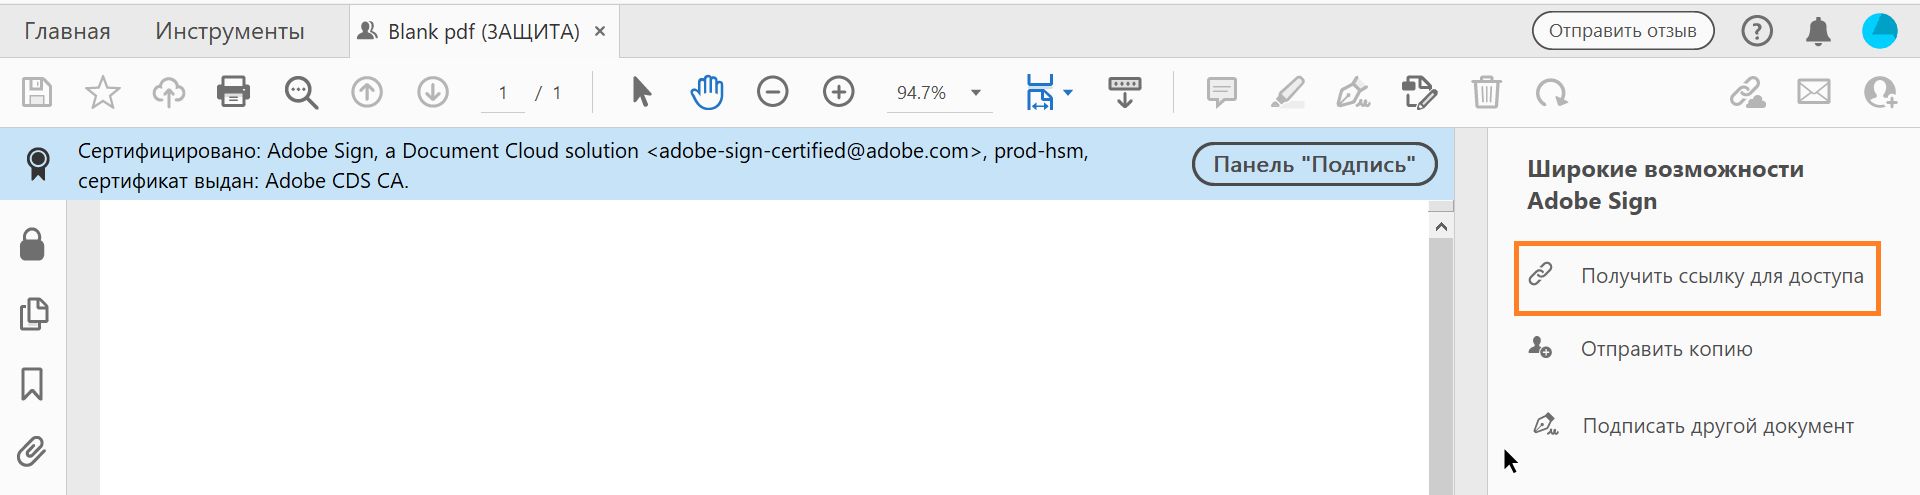Click the zoom in plus icon
This screenshot has height=495, width=1920.
[x=838, y=92]
